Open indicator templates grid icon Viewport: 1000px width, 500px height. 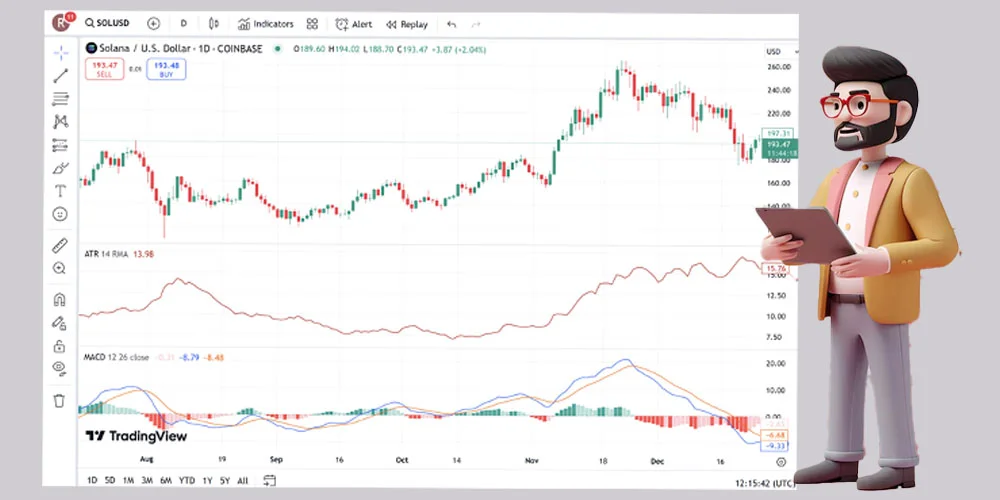point(312,24)
